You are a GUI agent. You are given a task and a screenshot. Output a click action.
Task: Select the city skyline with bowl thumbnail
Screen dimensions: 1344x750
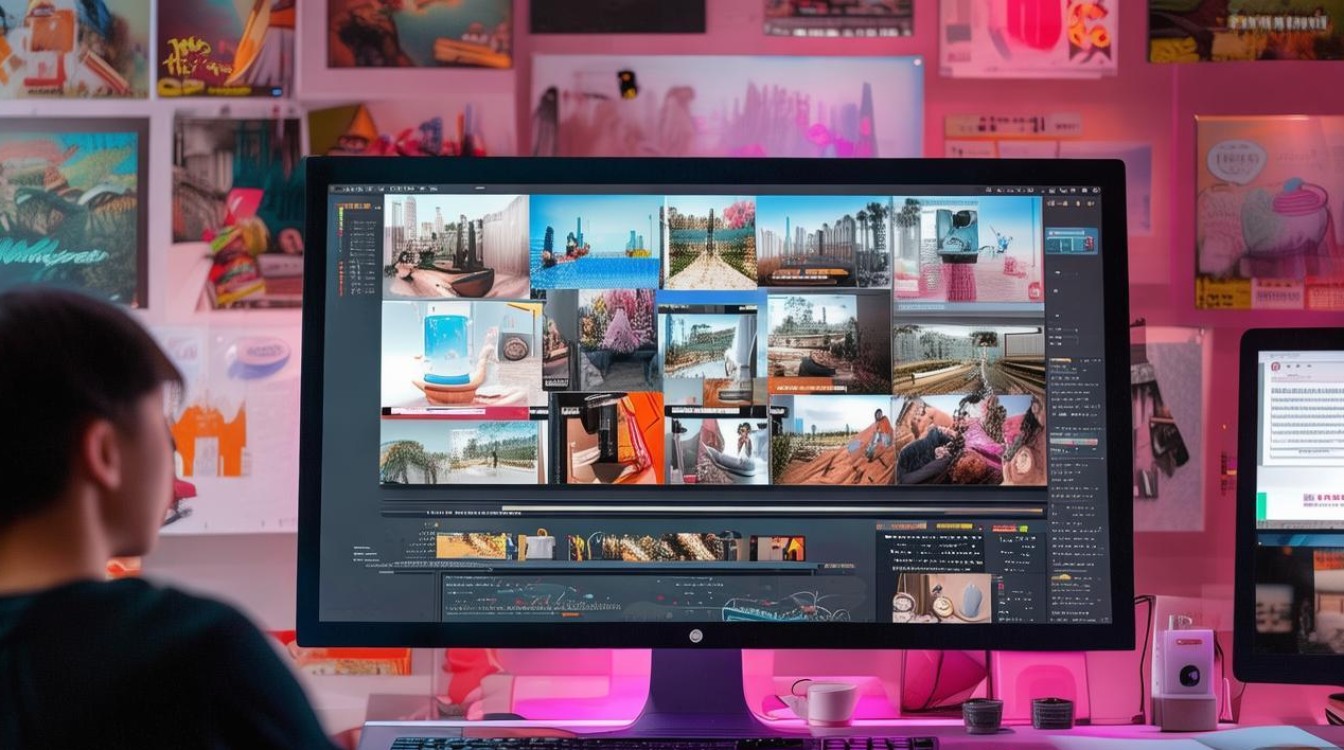[x=455, y=245]
